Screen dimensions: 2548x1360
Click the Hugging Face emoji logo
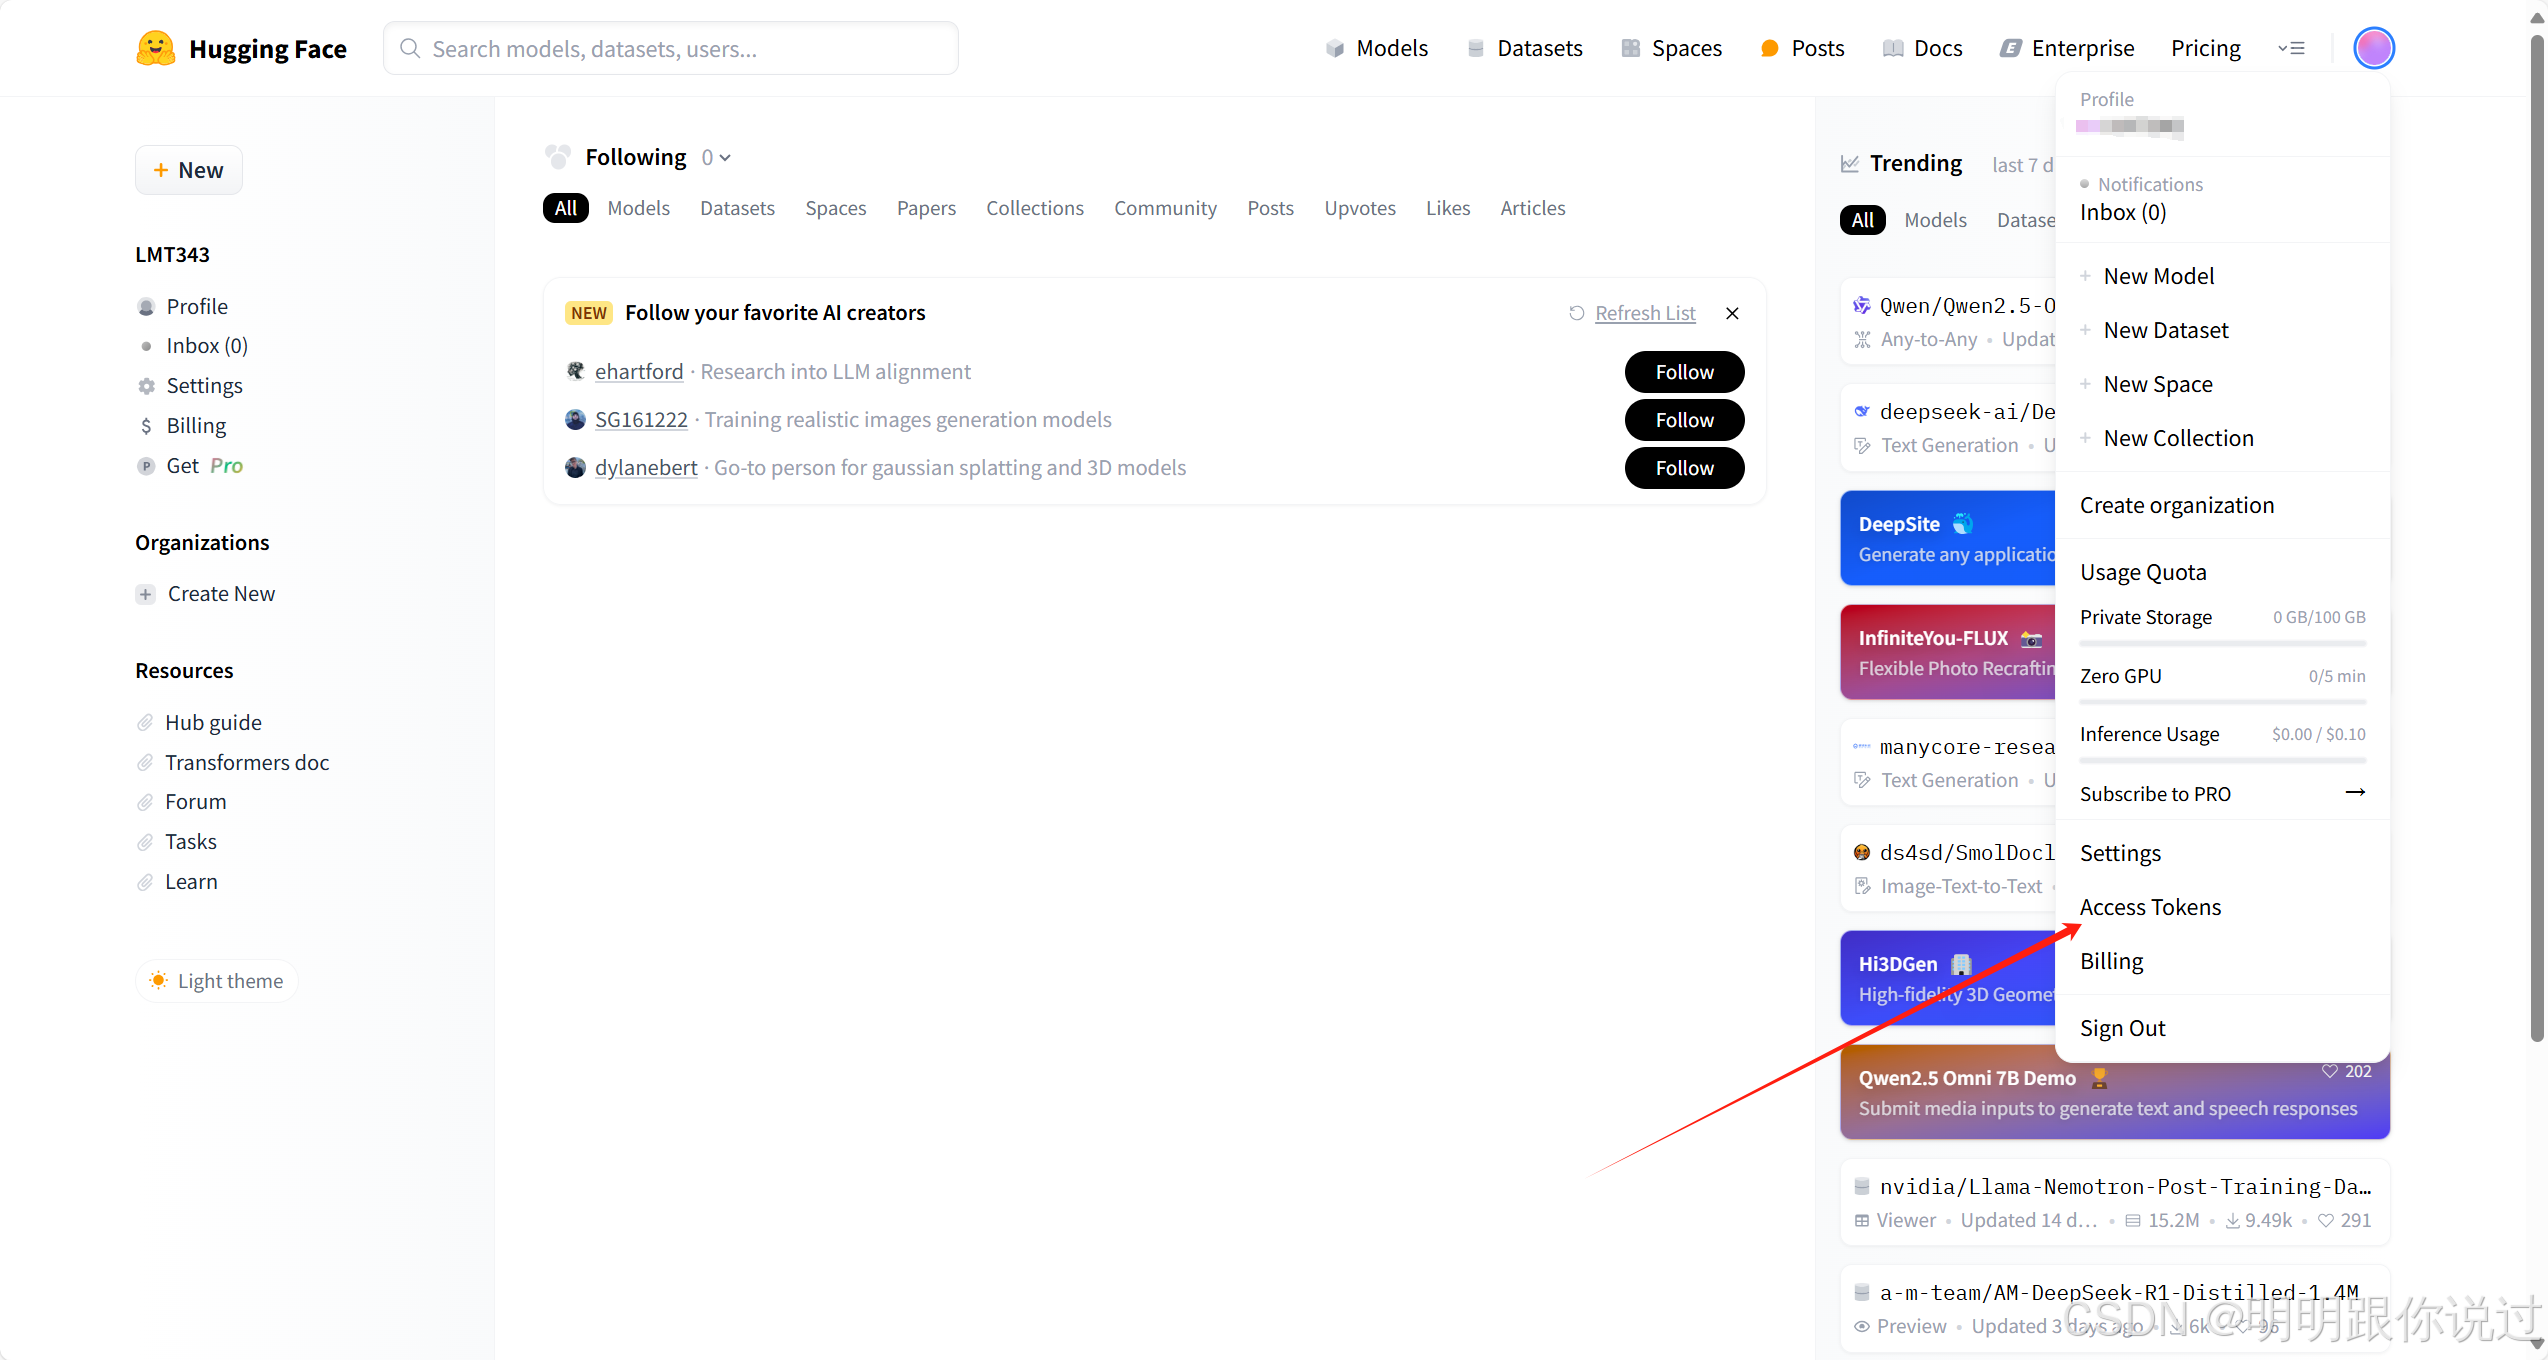tap(155, 48)
